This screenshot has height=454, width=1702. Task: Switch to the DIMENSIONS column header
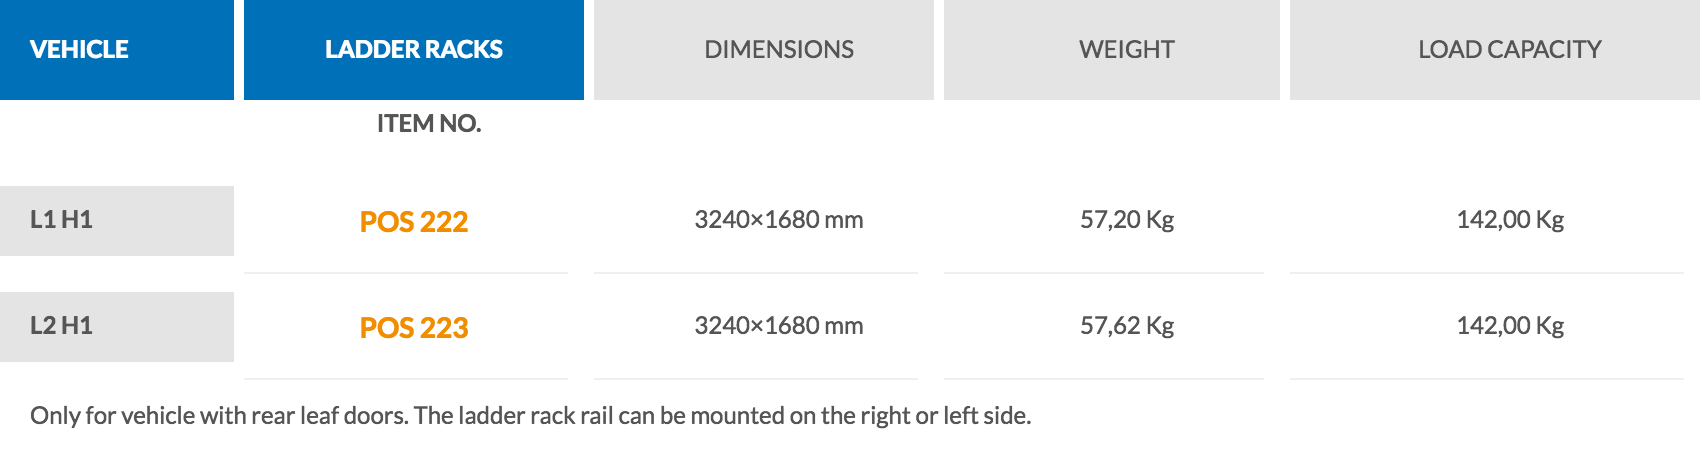[778, 49]
